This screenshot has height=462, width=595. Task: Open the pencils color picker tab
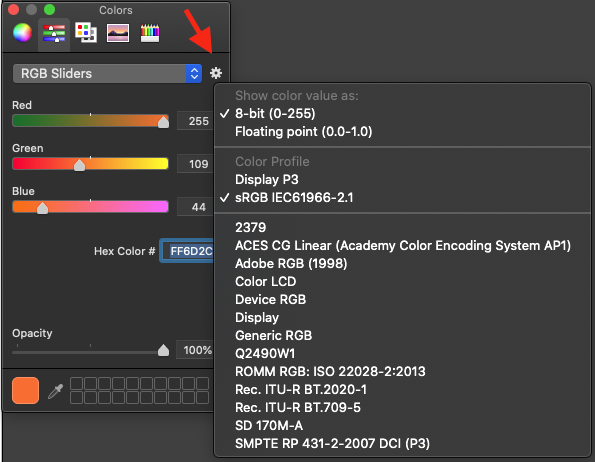(150, 33)
